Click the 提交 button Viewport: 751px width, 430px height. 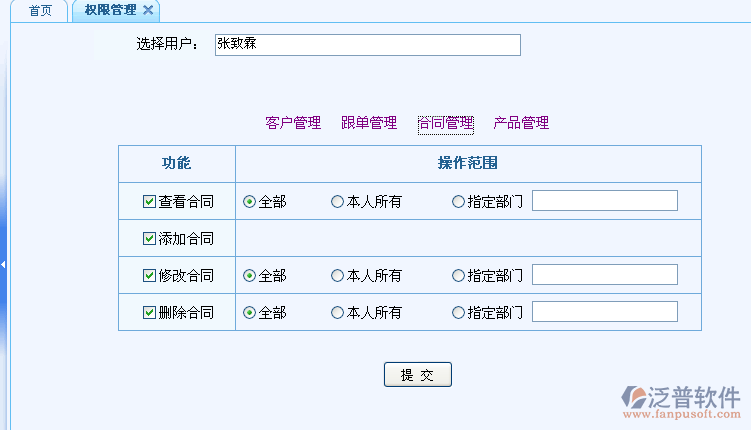click(x=418, y=375)
